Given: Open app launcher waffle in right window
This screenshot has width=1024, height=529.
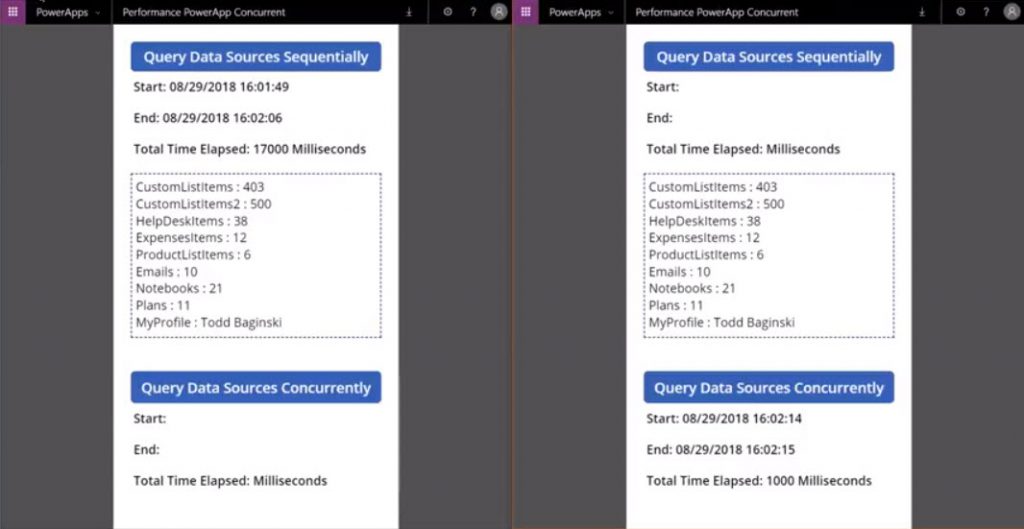Looking at the screenshot, I should click(x=526, y=12).
